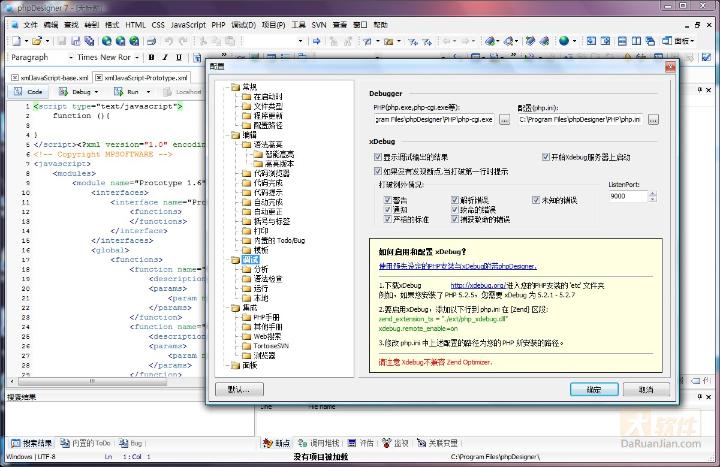Click the Redo toolbar icon

pos(183,41)
